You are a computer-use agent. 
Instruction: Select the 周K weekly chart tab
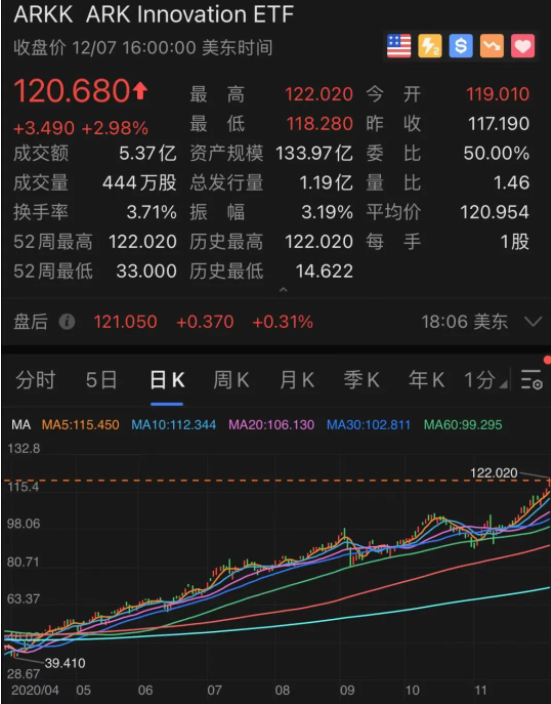[231, 380]
